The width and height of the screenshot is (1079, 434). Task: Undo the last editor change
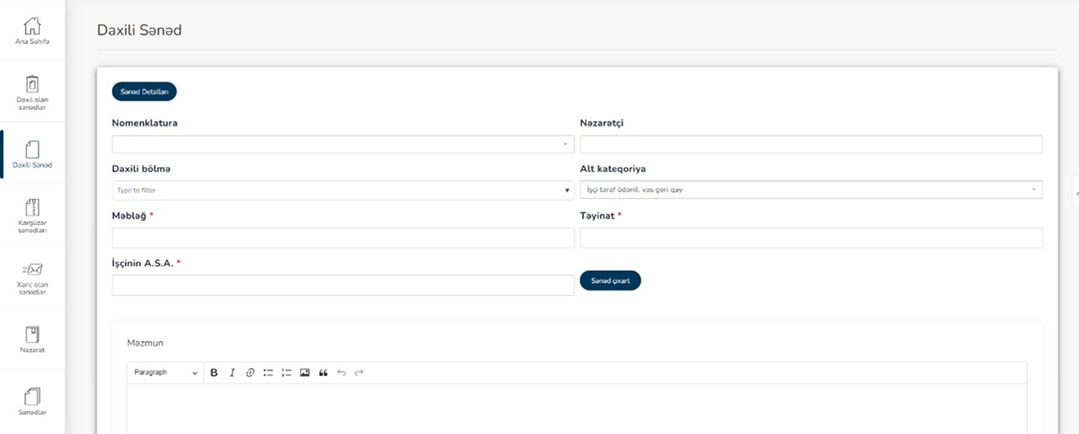pyautogui.click(x=341, y=373)
